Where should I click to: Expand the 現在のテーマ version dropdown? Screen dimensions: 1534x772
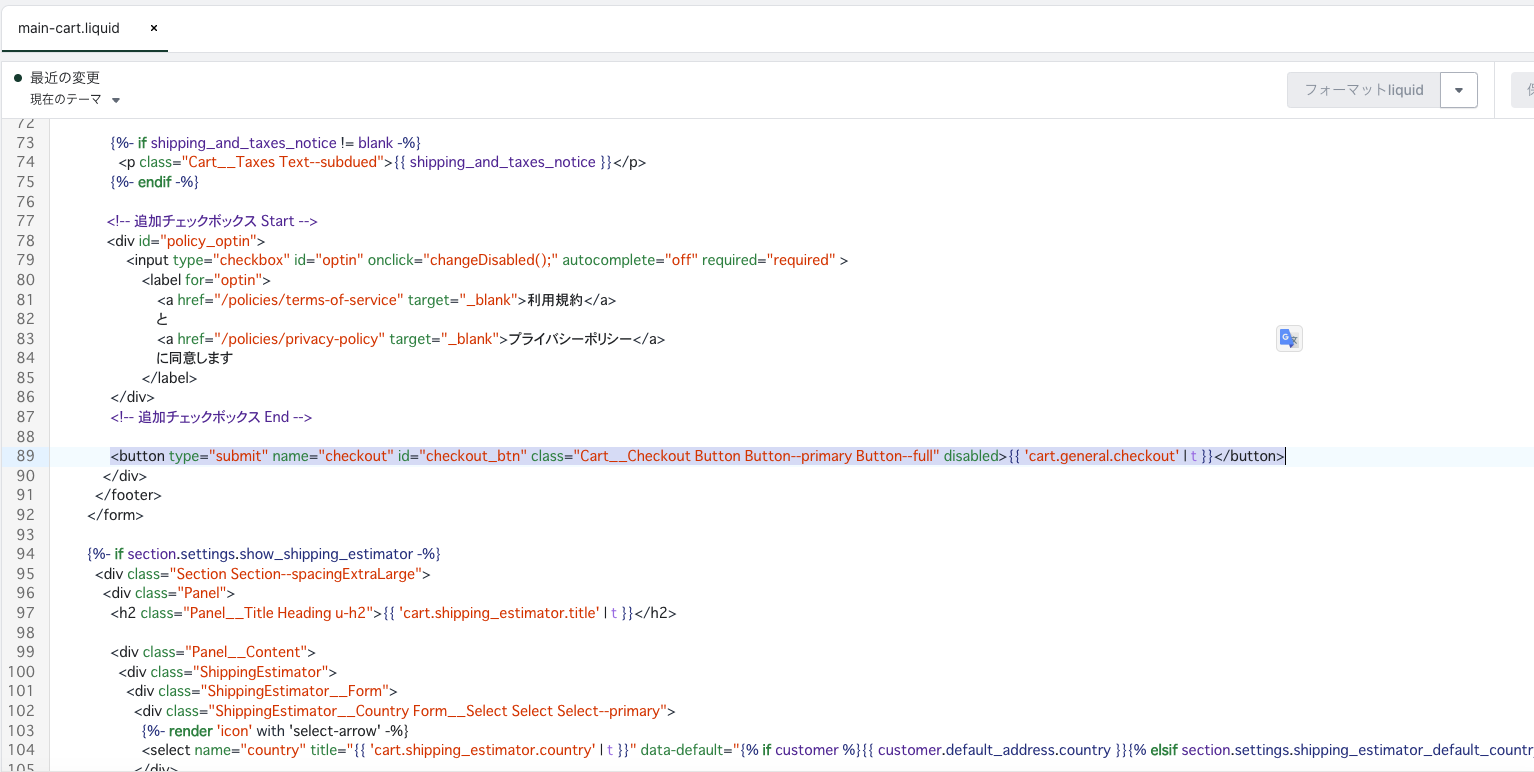(x=75, y=99)
